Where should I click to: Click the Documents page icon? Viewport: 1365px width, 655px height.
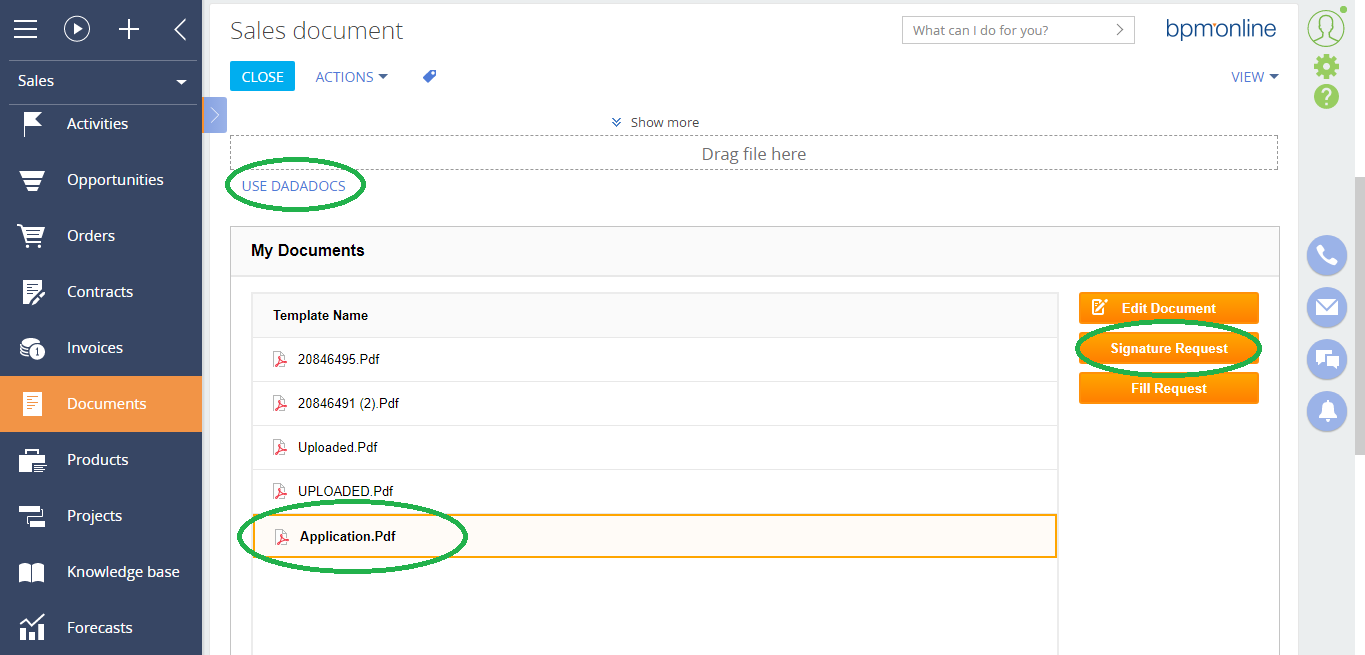coord(33,404)
